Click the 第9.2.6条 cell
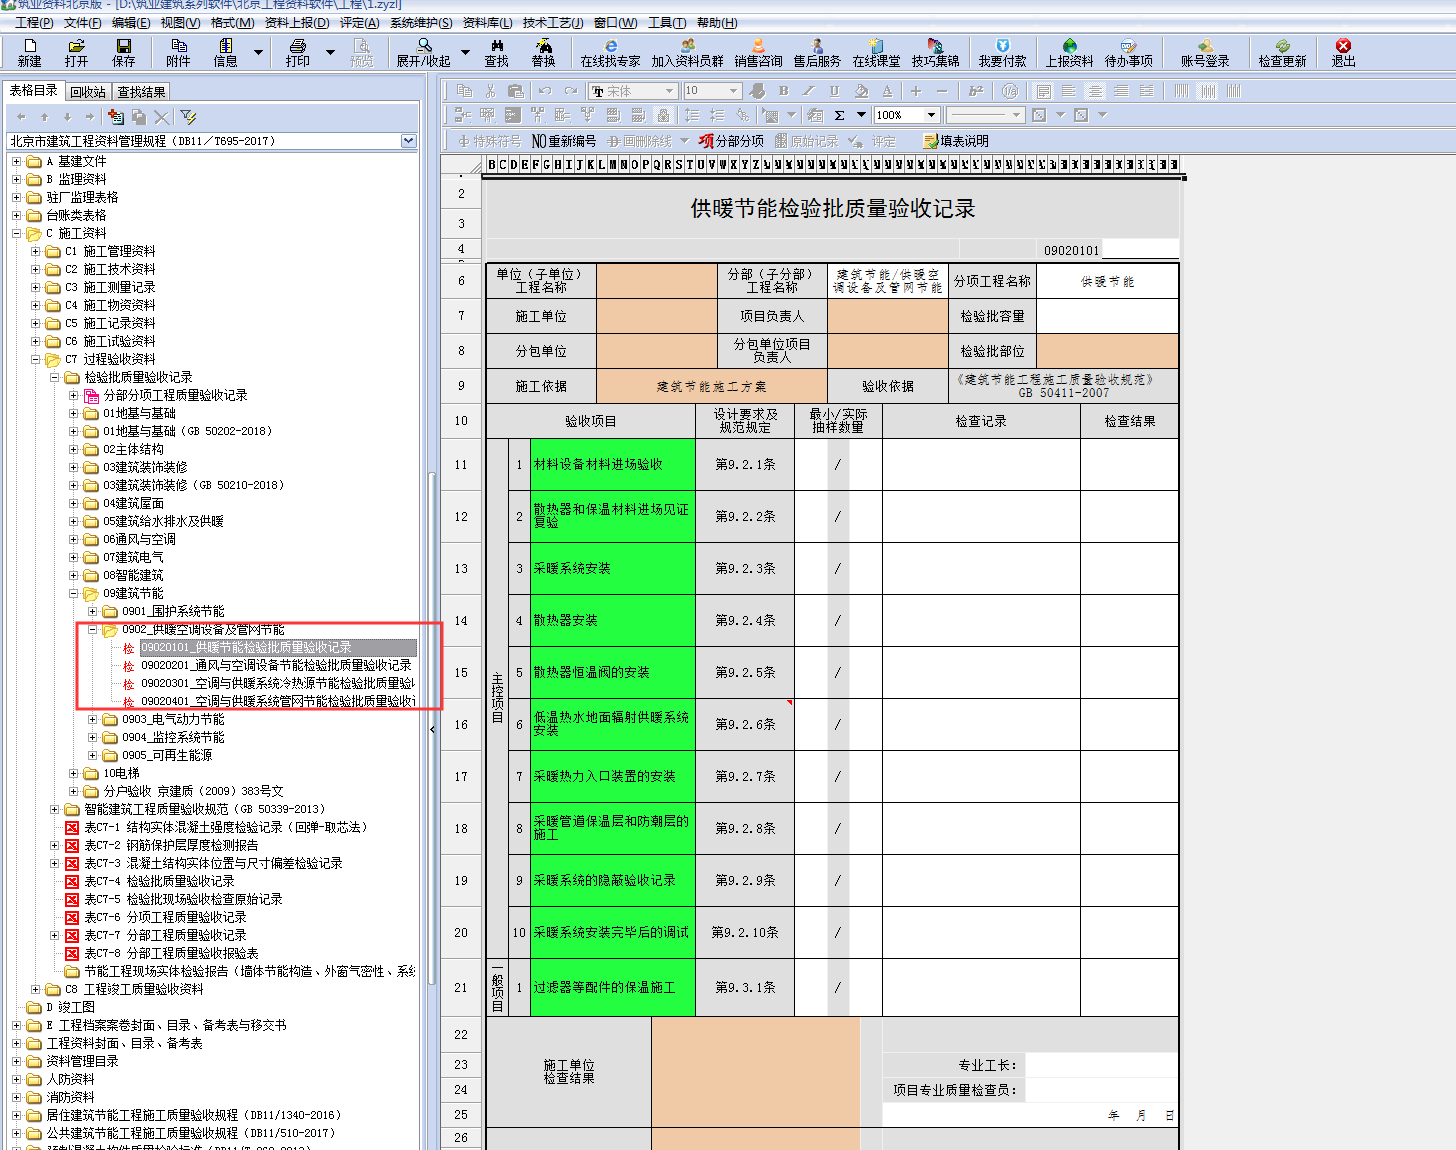This screenshot has height=1150, width=1456. pos(745,724)
